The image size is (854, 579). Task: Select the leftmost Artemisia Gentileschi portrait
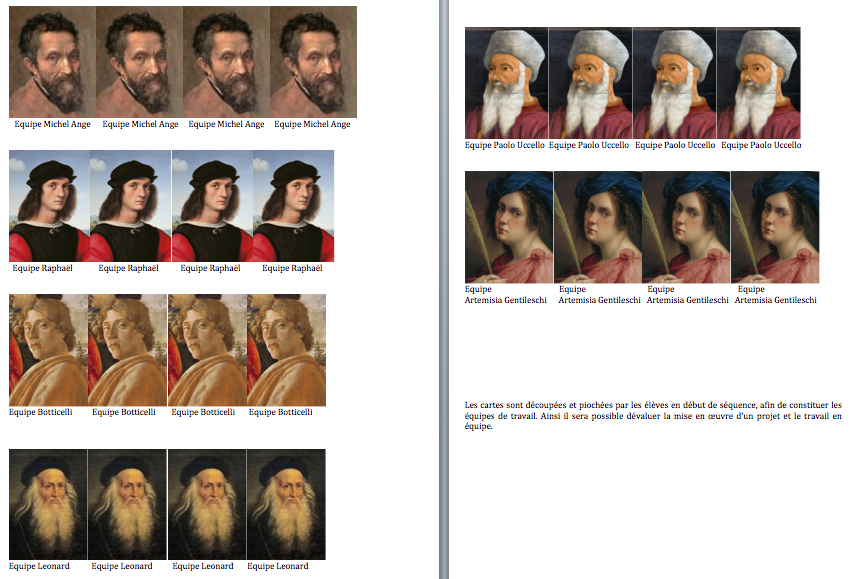pos(509,227)
